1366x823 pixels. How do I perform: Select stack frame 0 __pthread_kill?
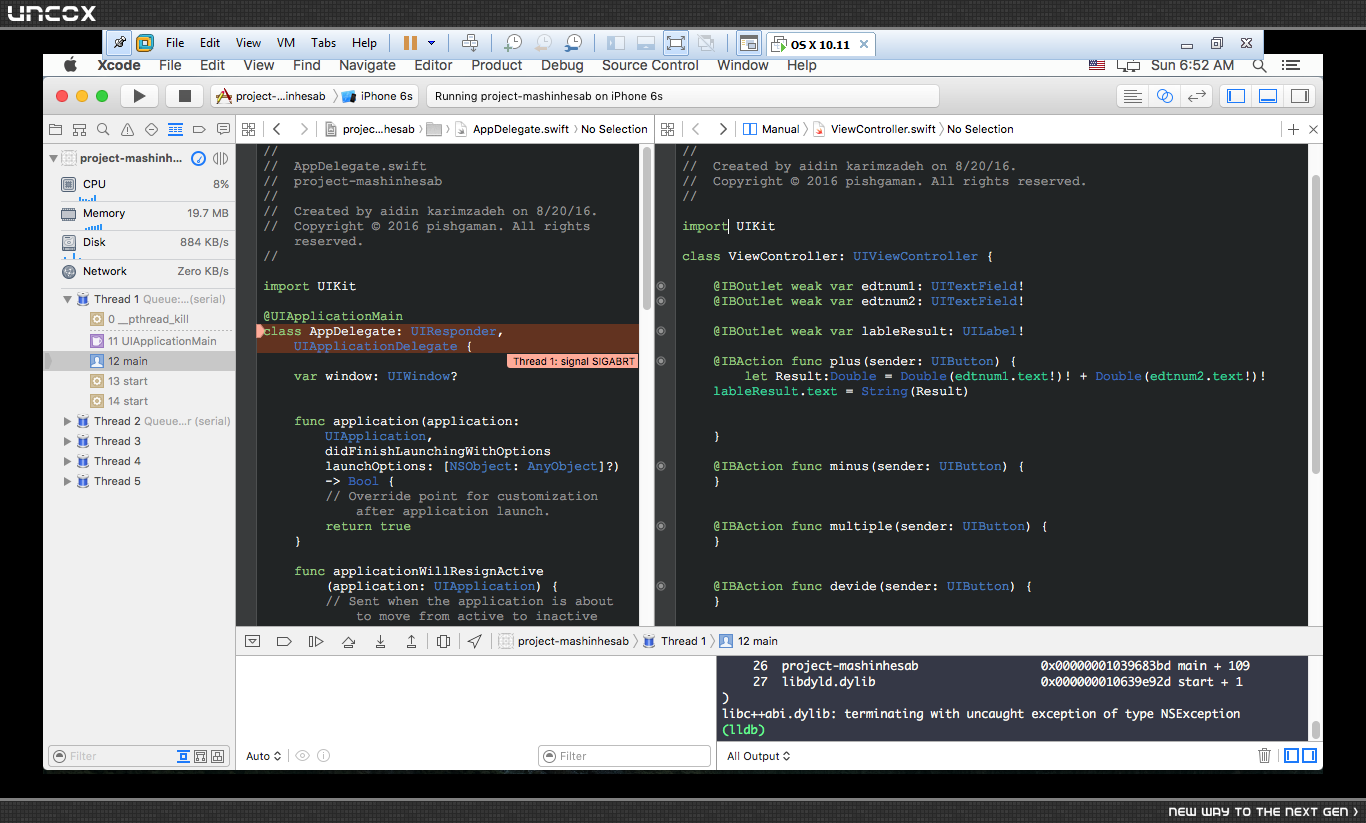pos(139,319)
